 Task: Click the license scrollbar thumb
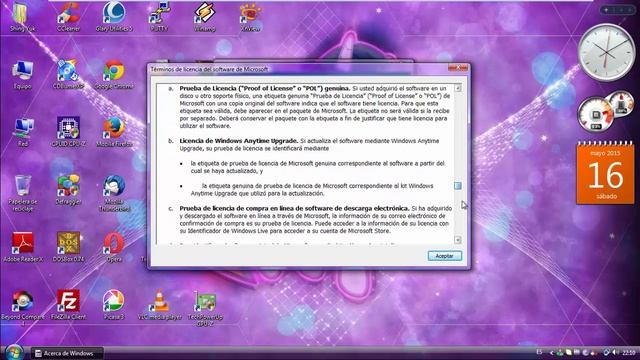[458, 186]
